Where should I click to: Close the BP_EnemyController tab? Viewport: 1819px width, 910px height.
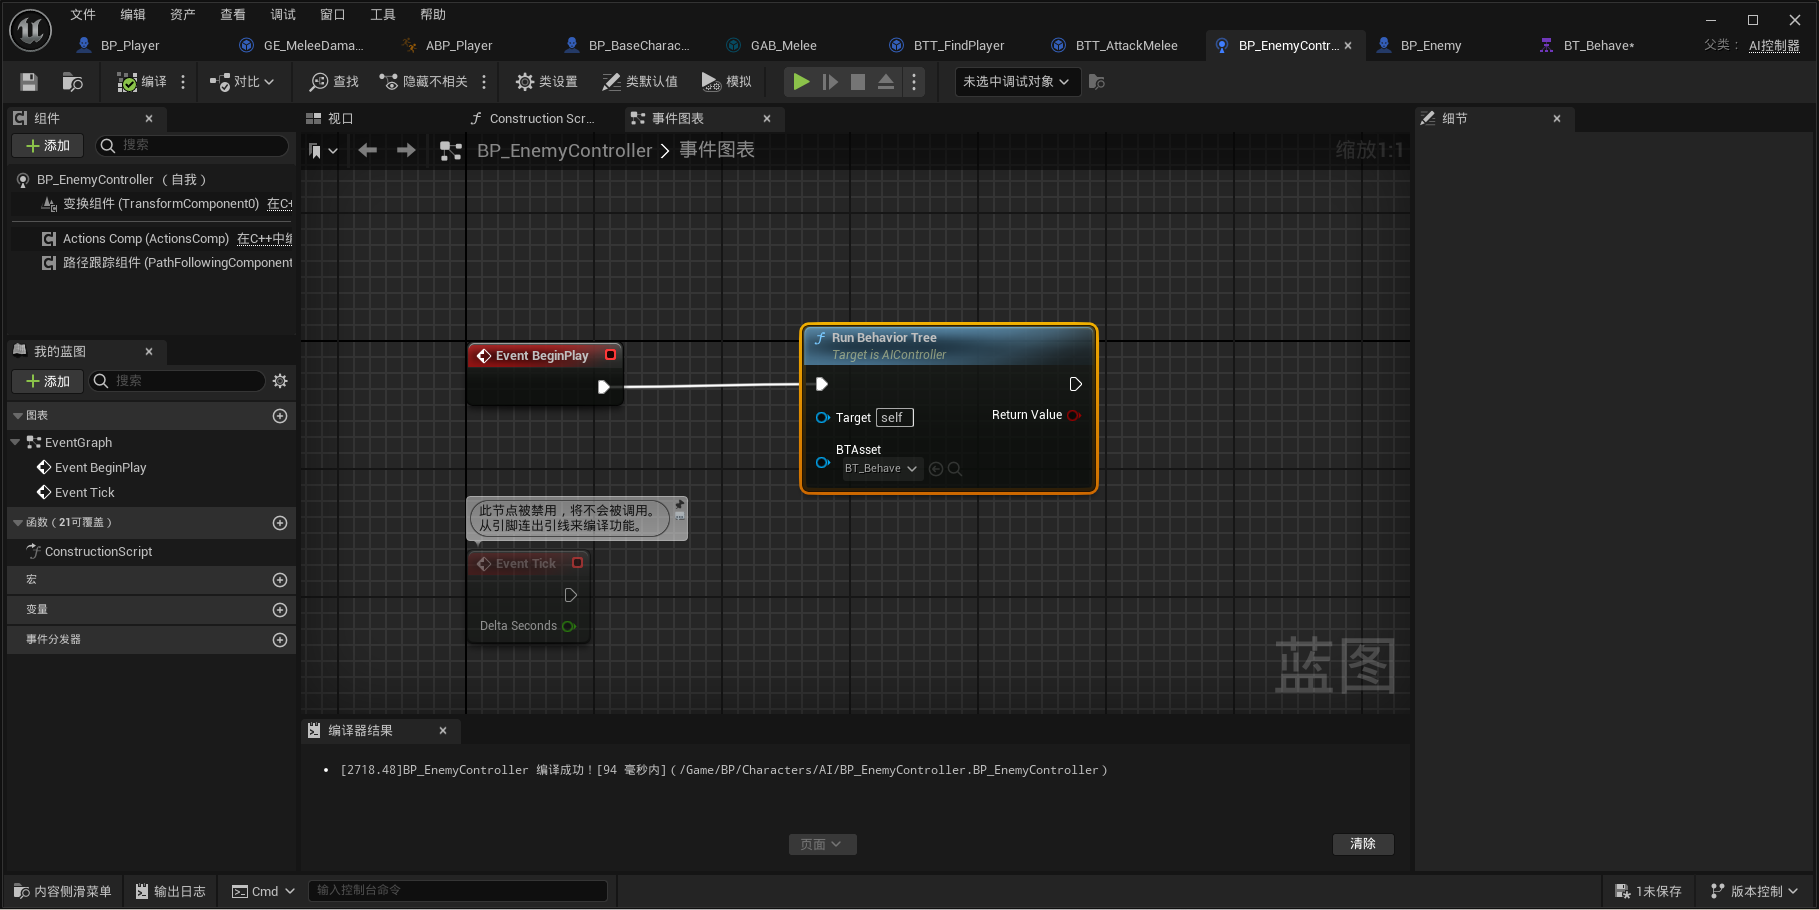click(1348, 46)
